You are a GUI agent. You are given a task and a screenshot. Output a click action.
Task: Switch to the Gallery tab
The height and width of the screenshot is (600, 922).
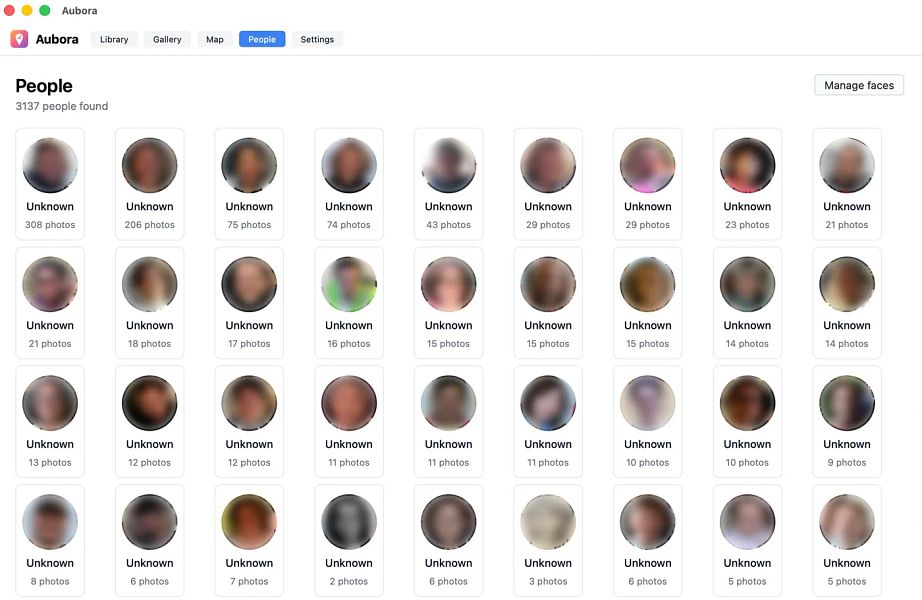click(167, 39)
